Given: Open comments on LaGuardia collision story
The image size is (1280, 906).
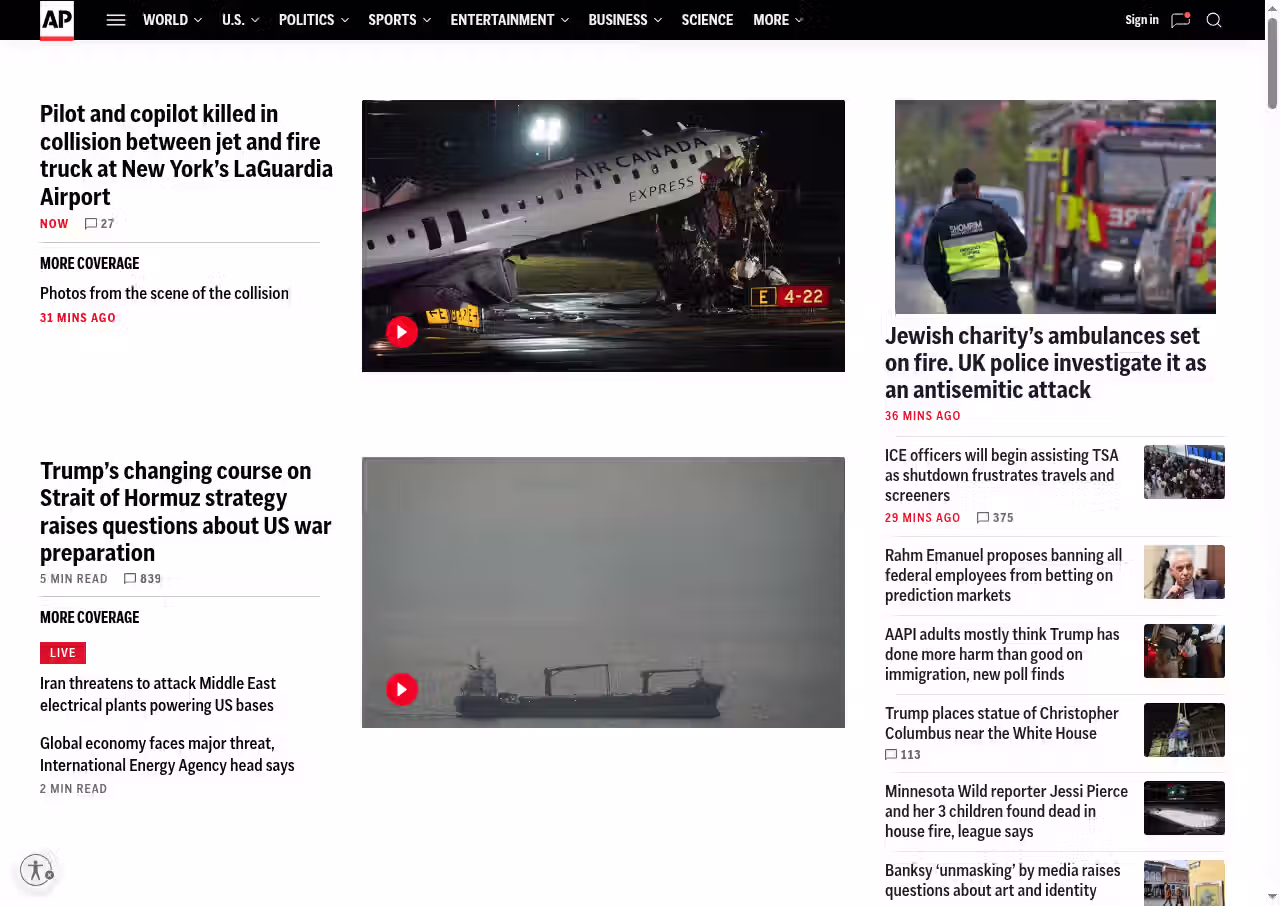Looking at the screenshot, I should 100,224.
